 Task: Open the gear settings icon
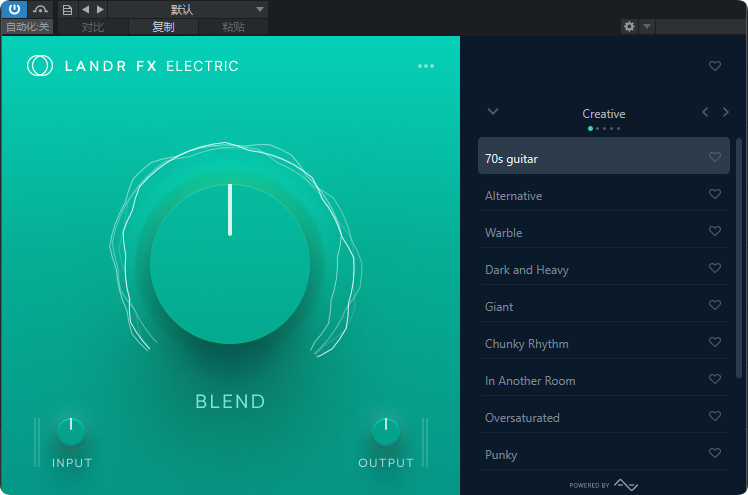pos(629,27)
